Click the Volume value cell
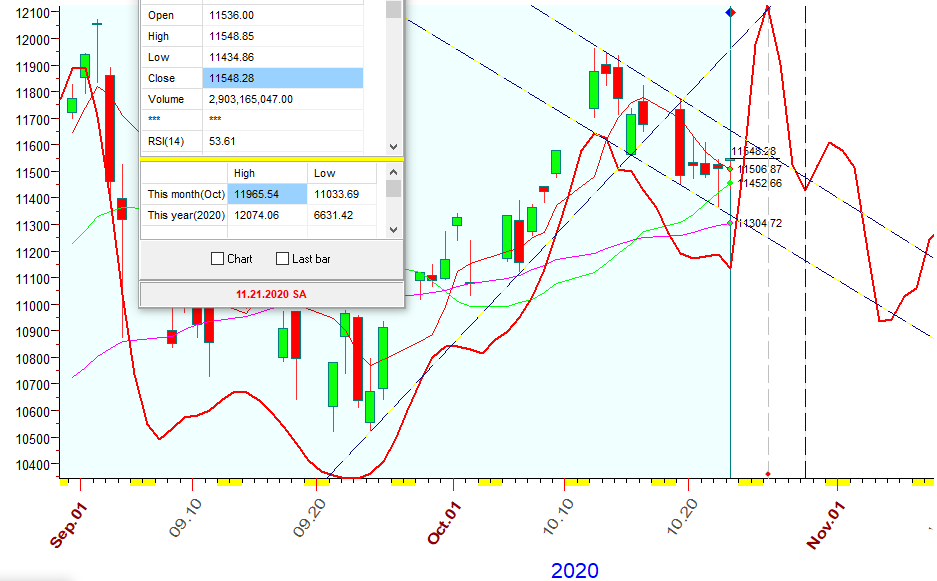Viewport: 937px width, 581px height. 283,99
